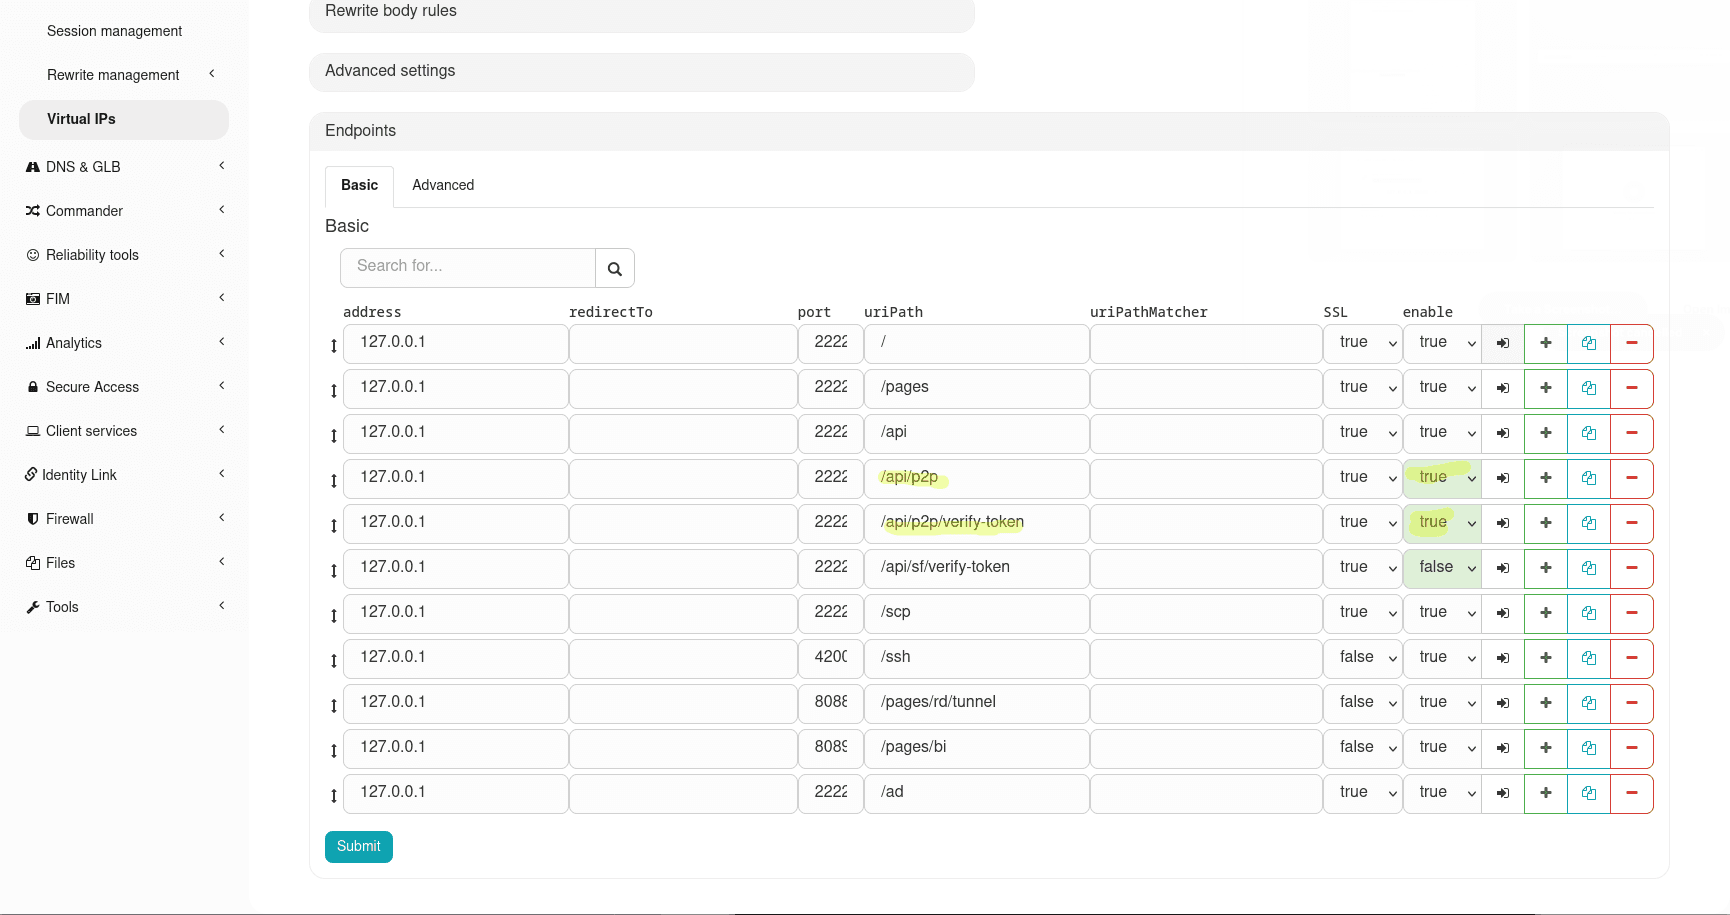This screenshot has width=1730, height=915.
Task: Expand the Firewall sidebar section
Action: click(x=124, y=519)
